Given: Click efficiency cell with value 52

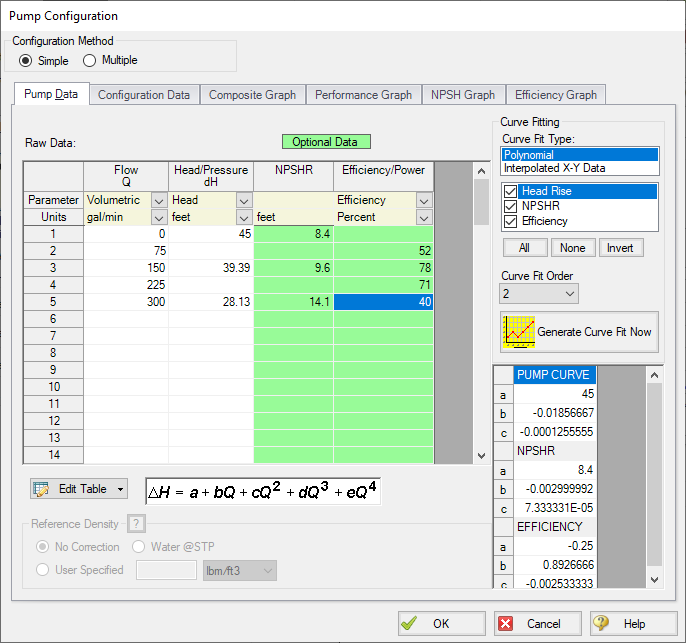Looking at the screenshot, I should point(383,251).
